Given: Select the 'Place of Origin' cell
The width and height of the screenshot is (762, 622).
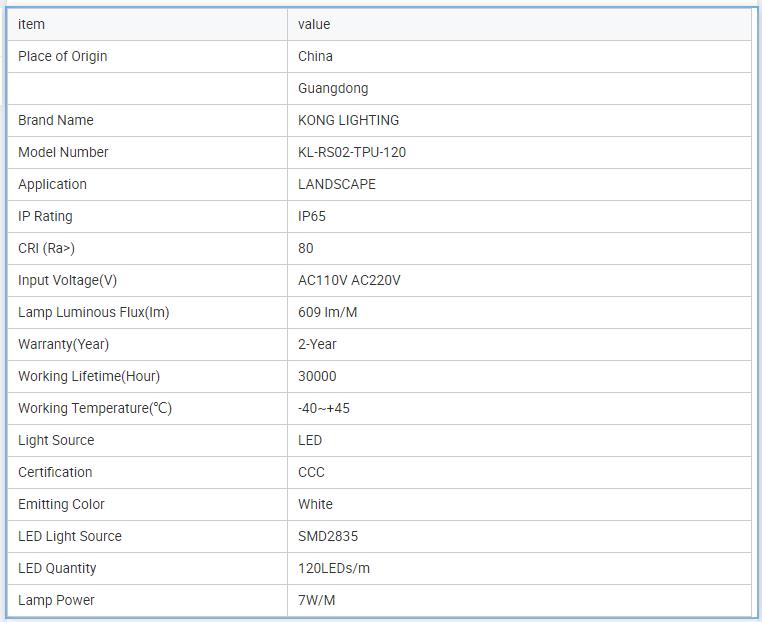Looking at the screenshot, I should [63, 56].
